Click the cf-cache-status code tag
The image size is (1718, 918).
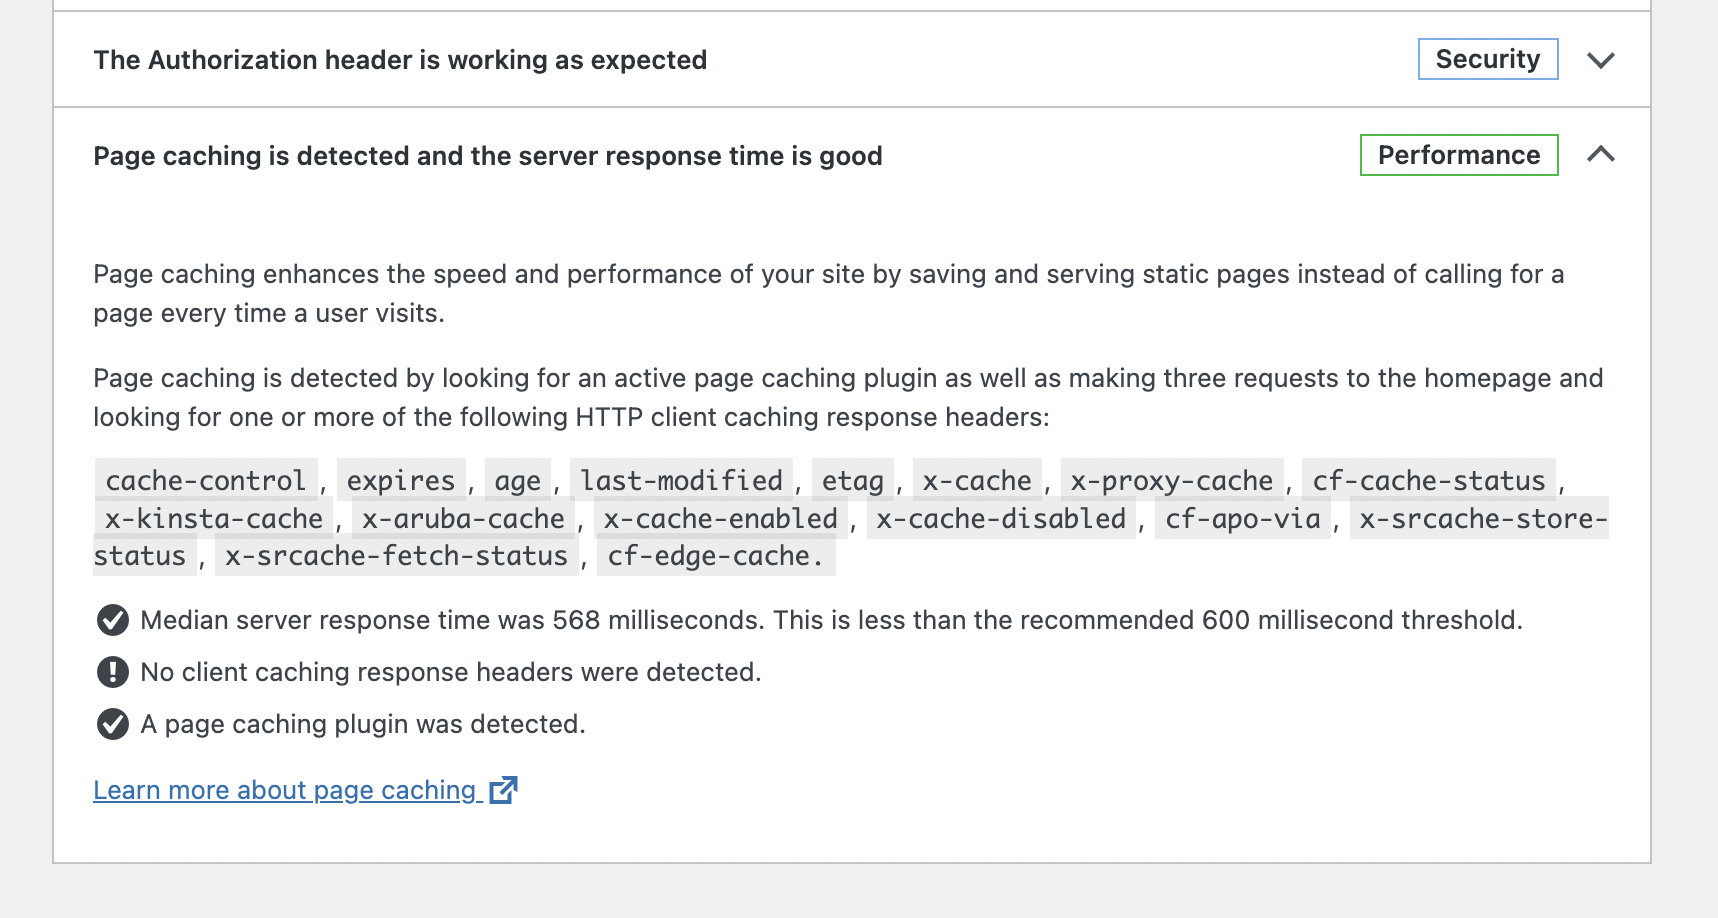[x=1429, y=481]
